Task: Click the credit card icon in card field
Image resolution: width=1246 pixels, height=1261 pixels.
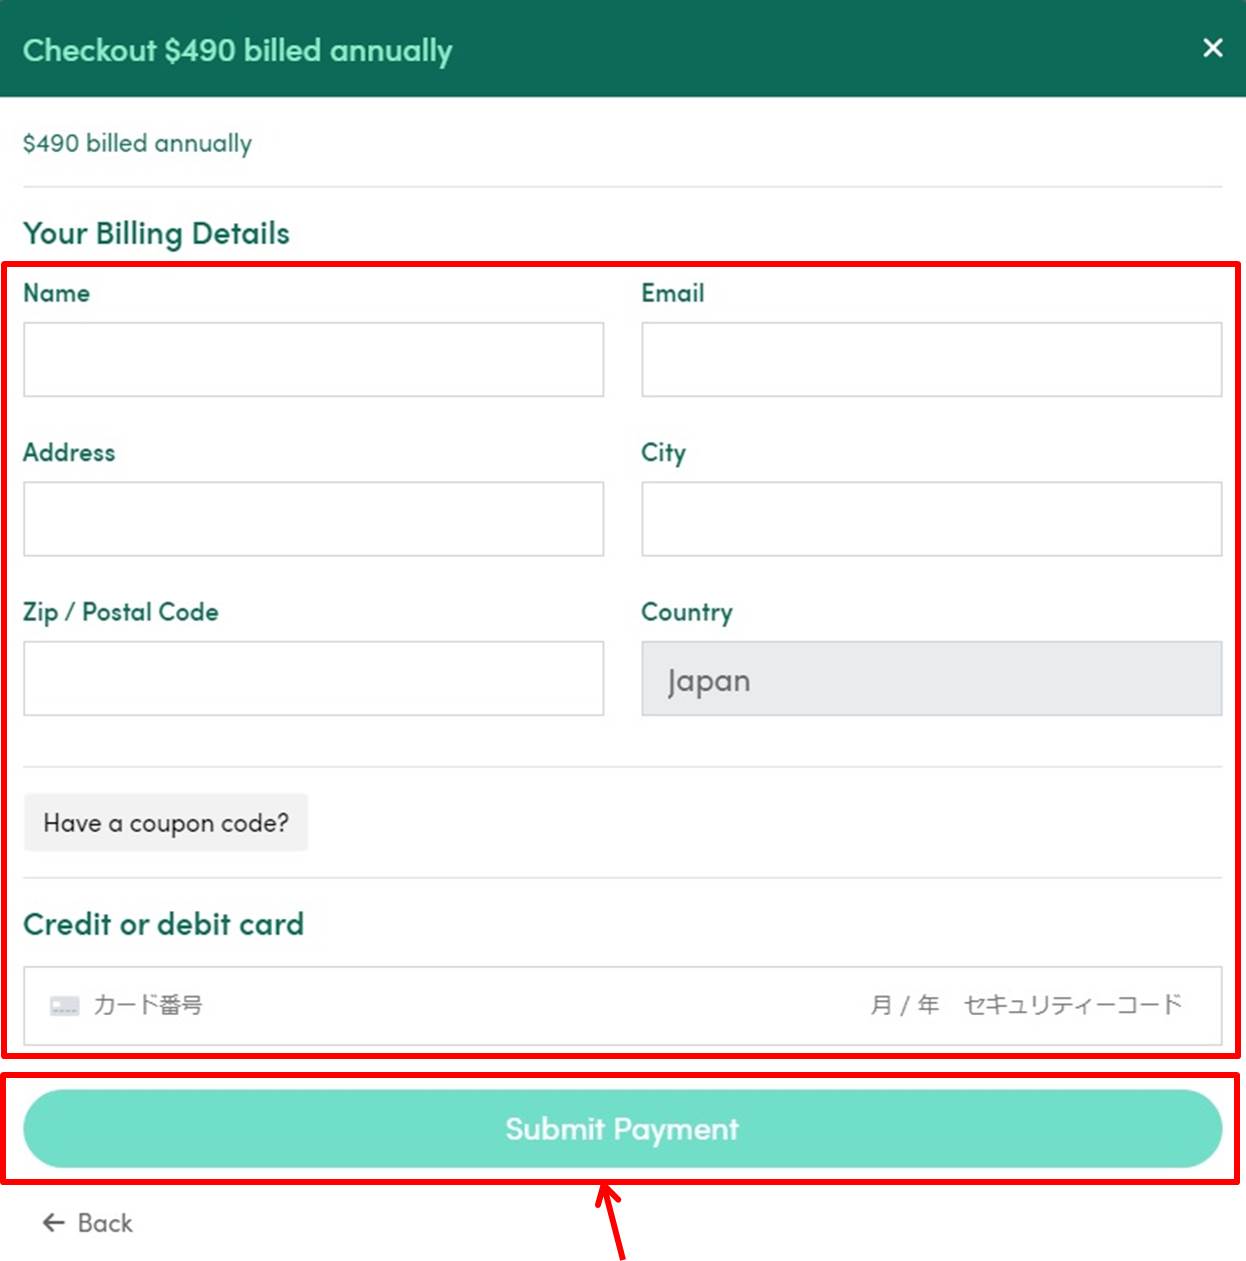Action: click(64, 1005)
